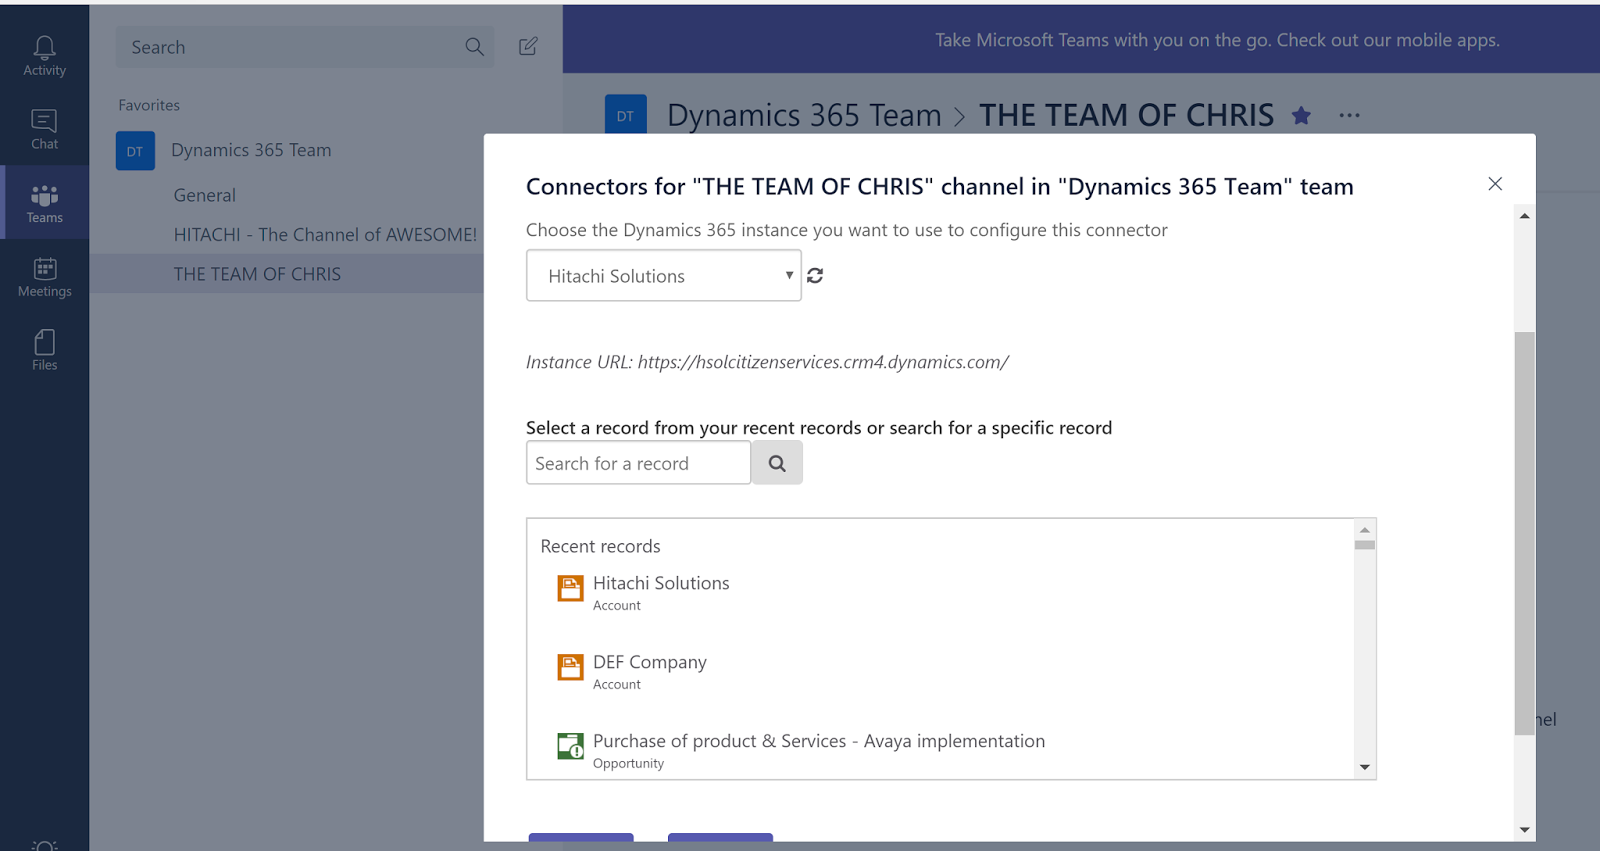Click the Favorites section label

click(x=149, y=105)
